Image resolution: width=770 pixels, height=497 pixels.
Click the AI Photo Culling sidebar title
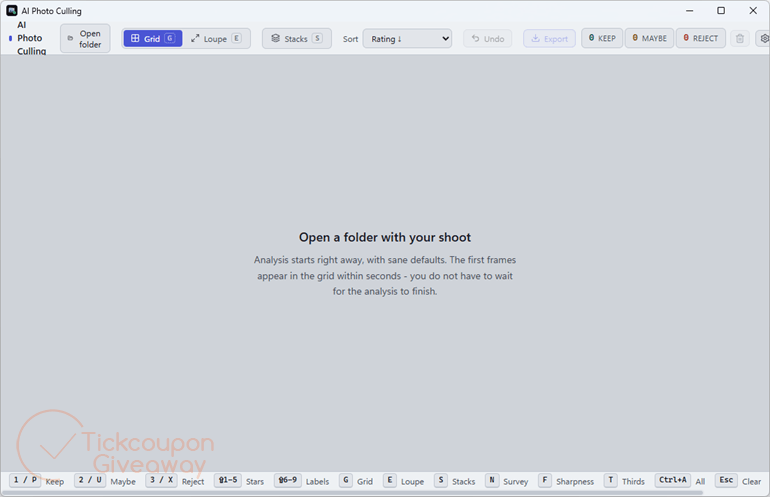[x=31, y=38]
